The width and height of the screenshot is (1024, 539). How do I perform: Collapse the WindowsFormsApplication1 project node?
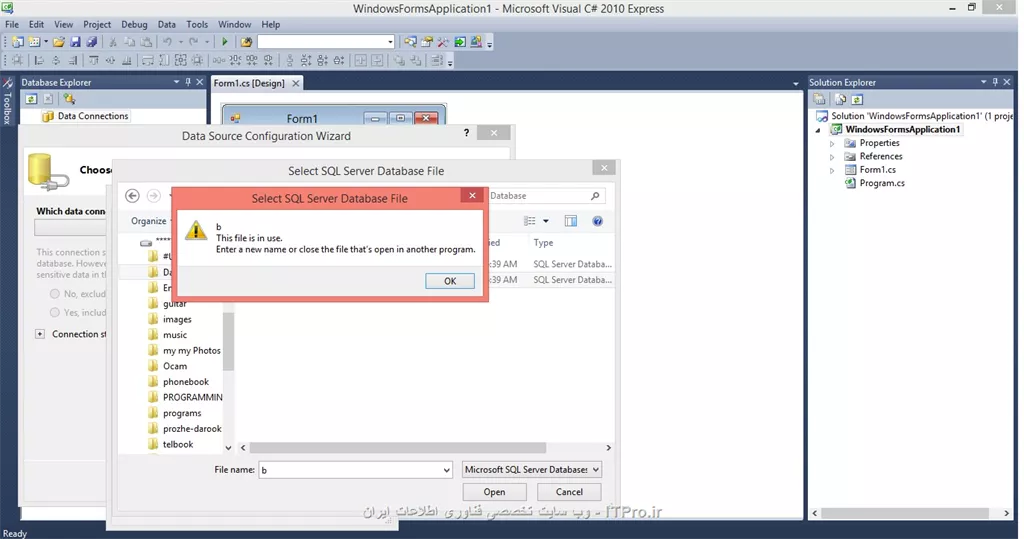point(818,130)
